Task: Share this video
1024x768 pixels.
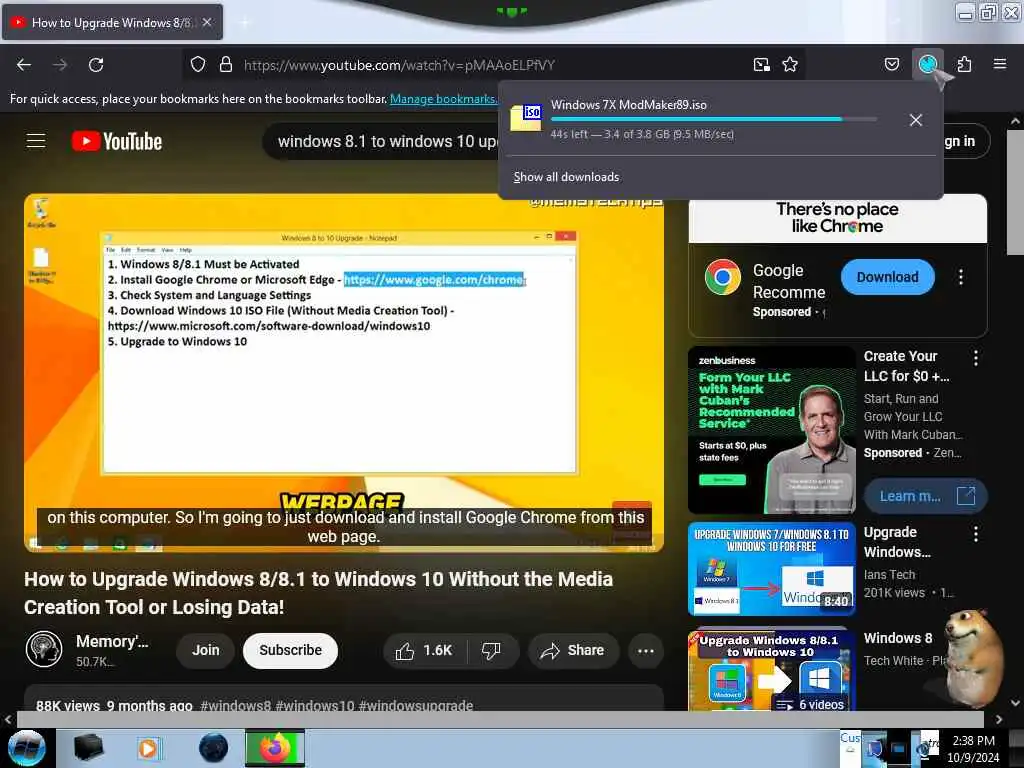Action: point(573,650)
